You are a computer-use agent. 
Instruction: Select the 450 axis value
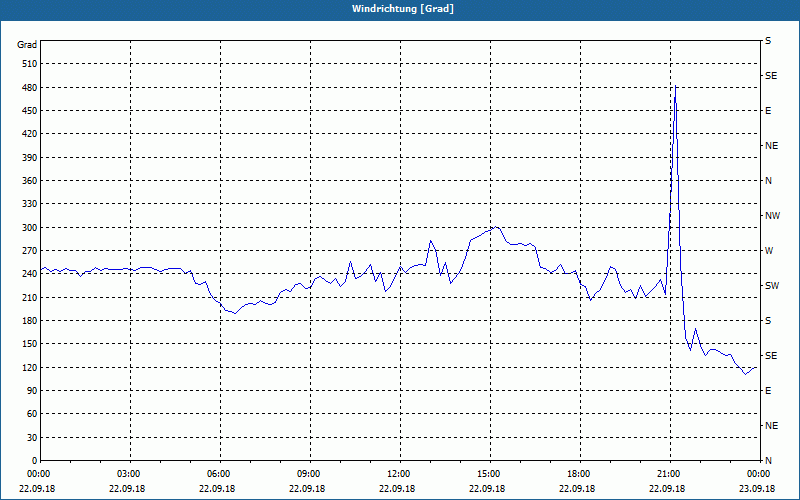[x=30, y=111]
